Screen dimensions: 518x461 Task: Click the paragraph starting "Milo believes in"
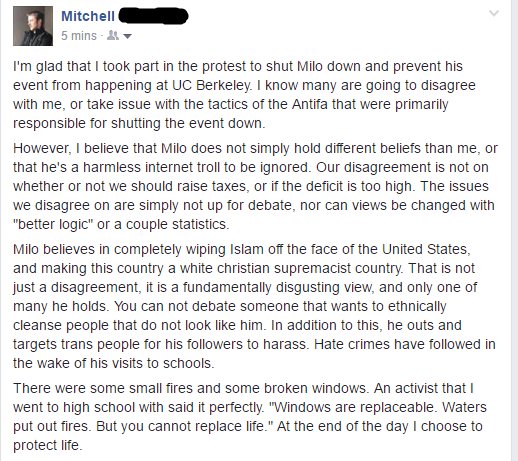coord(254,306)
